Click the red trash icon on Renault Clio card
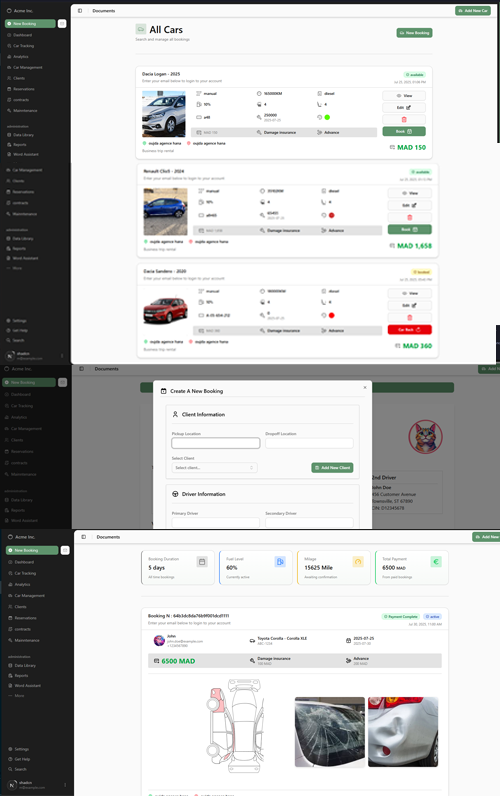 409,217
